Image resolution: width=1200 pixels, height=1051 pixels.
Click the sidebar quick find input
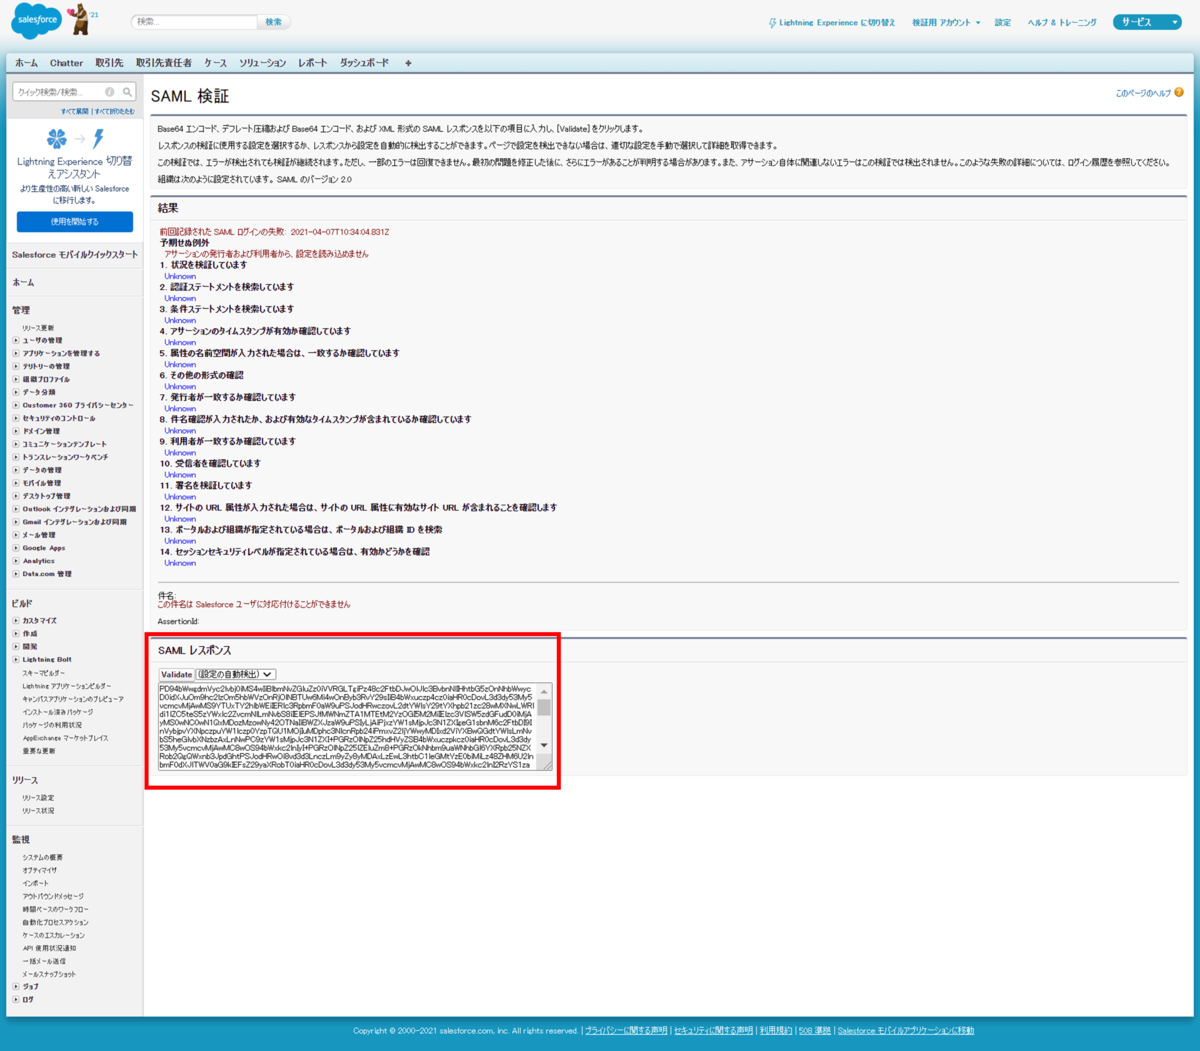coord(60,92)
